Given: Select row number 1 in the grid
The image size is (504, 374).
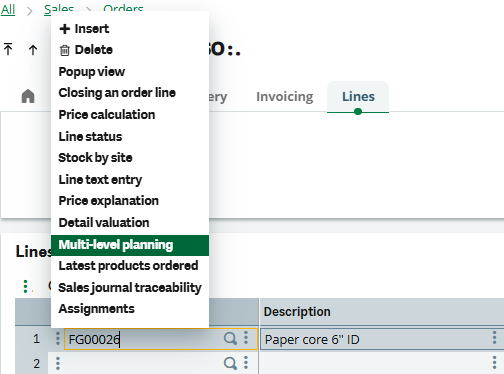Looking at the screenshot, I should coord(36,339).
